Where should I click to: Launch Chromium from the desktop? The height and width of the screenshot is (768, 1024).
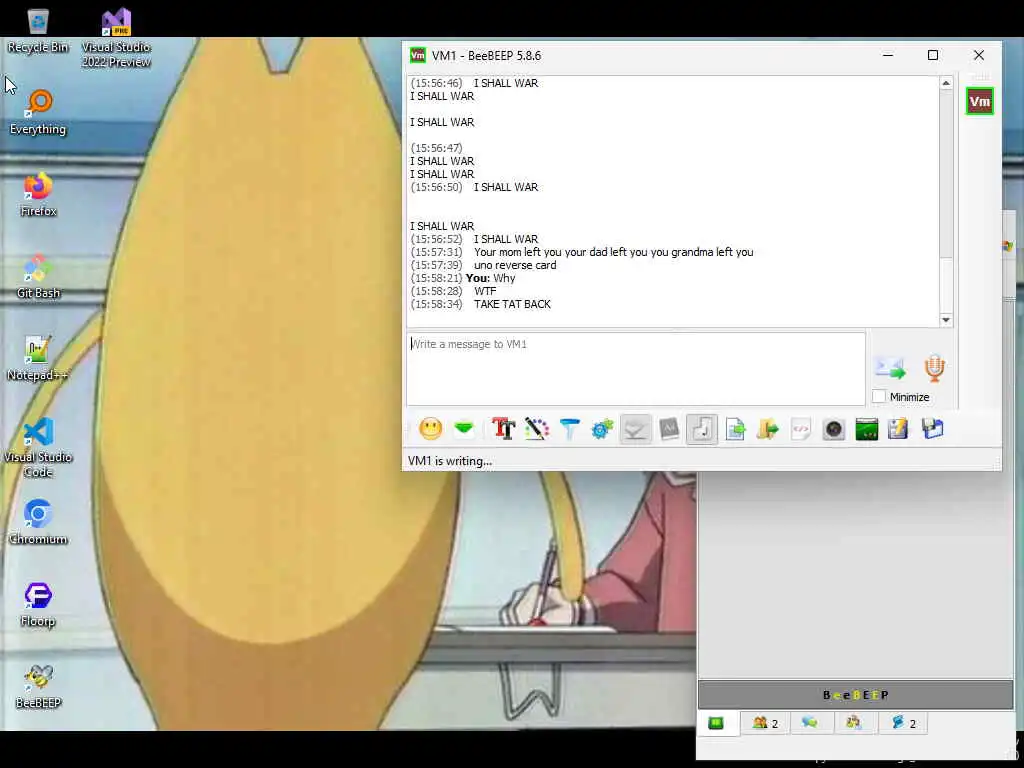[x=38, y=522]
